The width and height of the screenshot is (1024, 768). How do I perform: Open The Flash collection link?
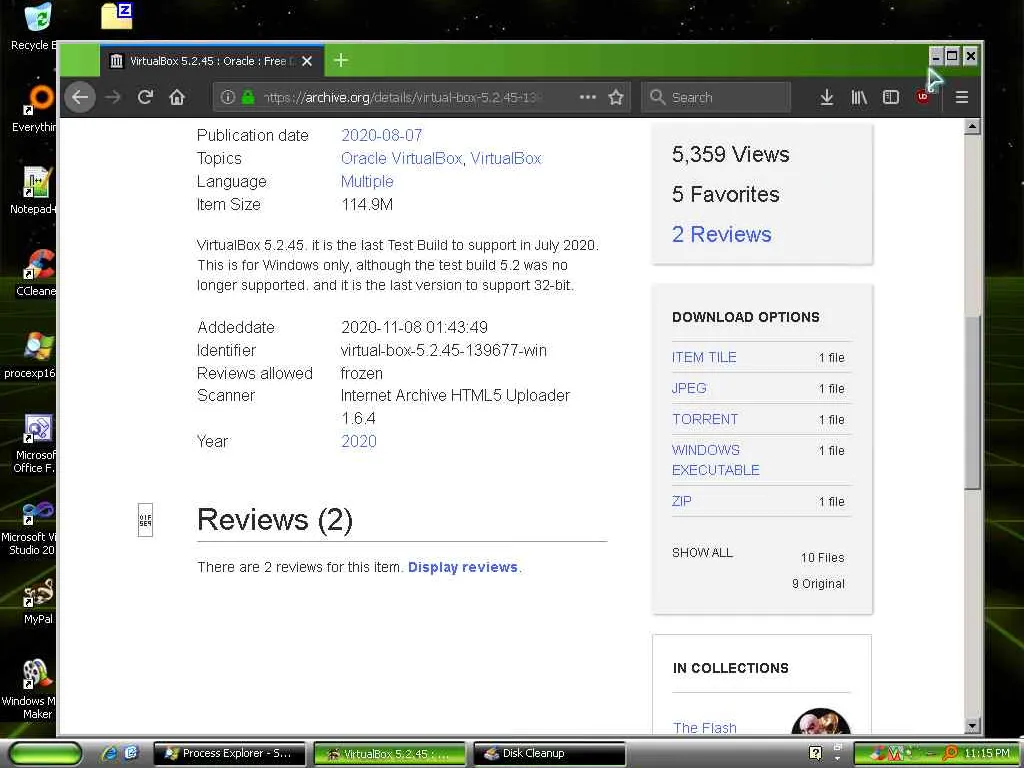tap(705, 727)
